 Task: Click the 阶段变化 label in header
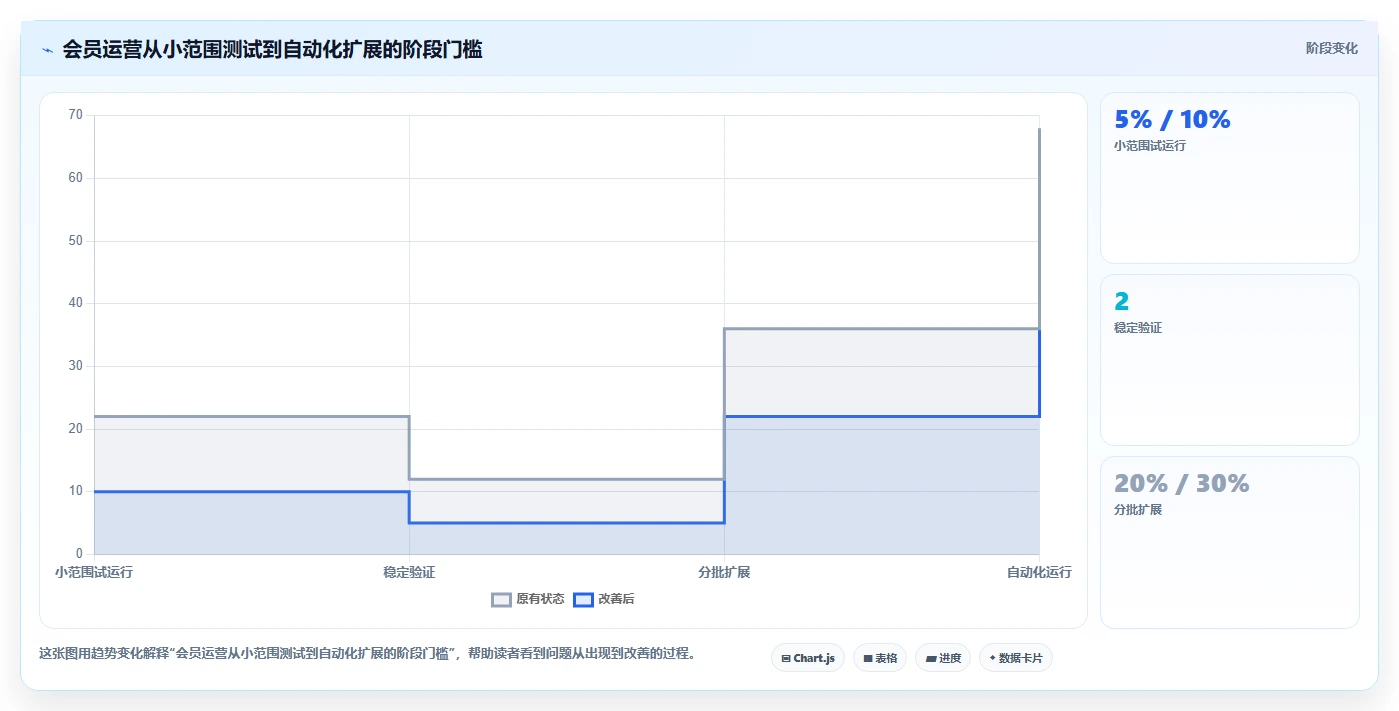pyautogui.click(x=1332, y=48)
